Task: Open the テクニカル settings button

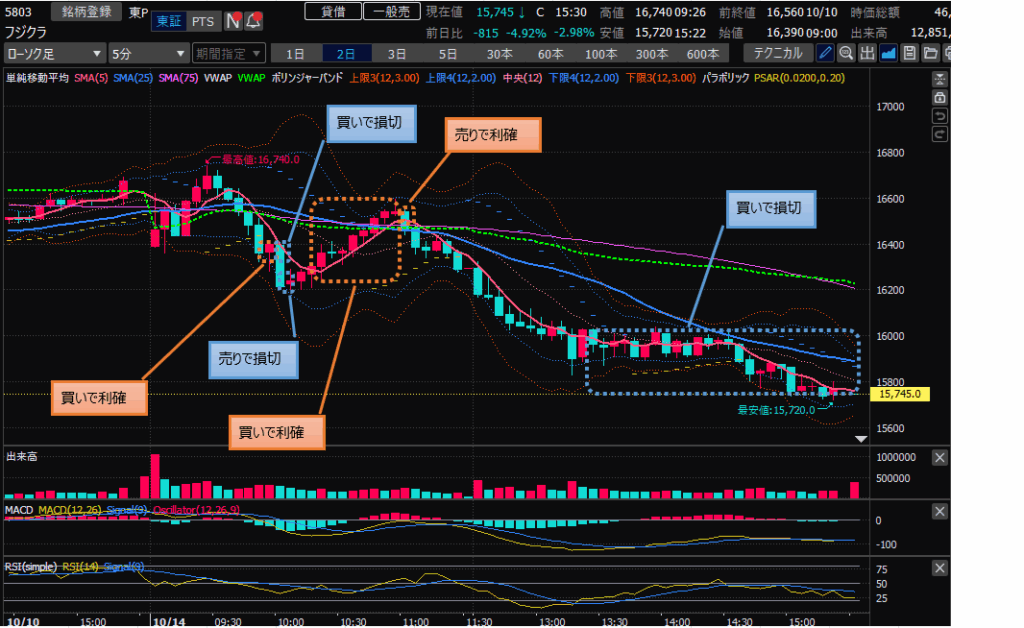Action: (x=778, y=53)
